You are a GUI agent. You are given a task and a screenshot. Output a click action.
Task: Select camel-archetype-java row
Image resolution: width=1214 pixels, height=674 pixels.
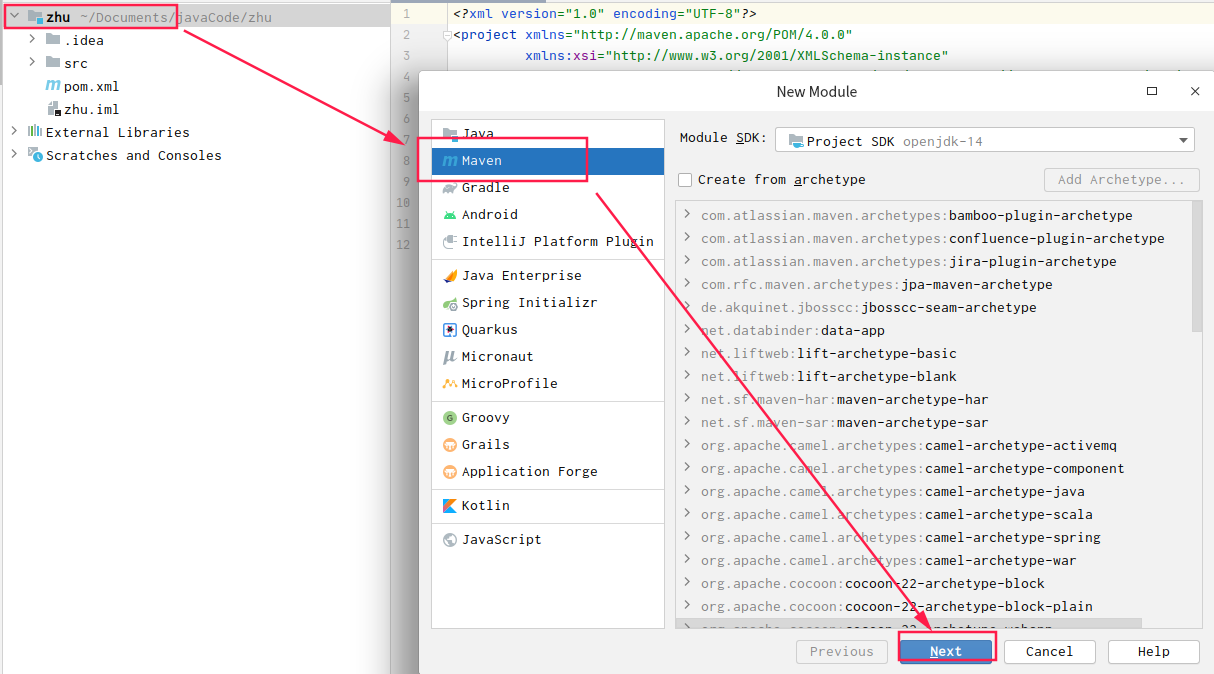pos(934,491)
